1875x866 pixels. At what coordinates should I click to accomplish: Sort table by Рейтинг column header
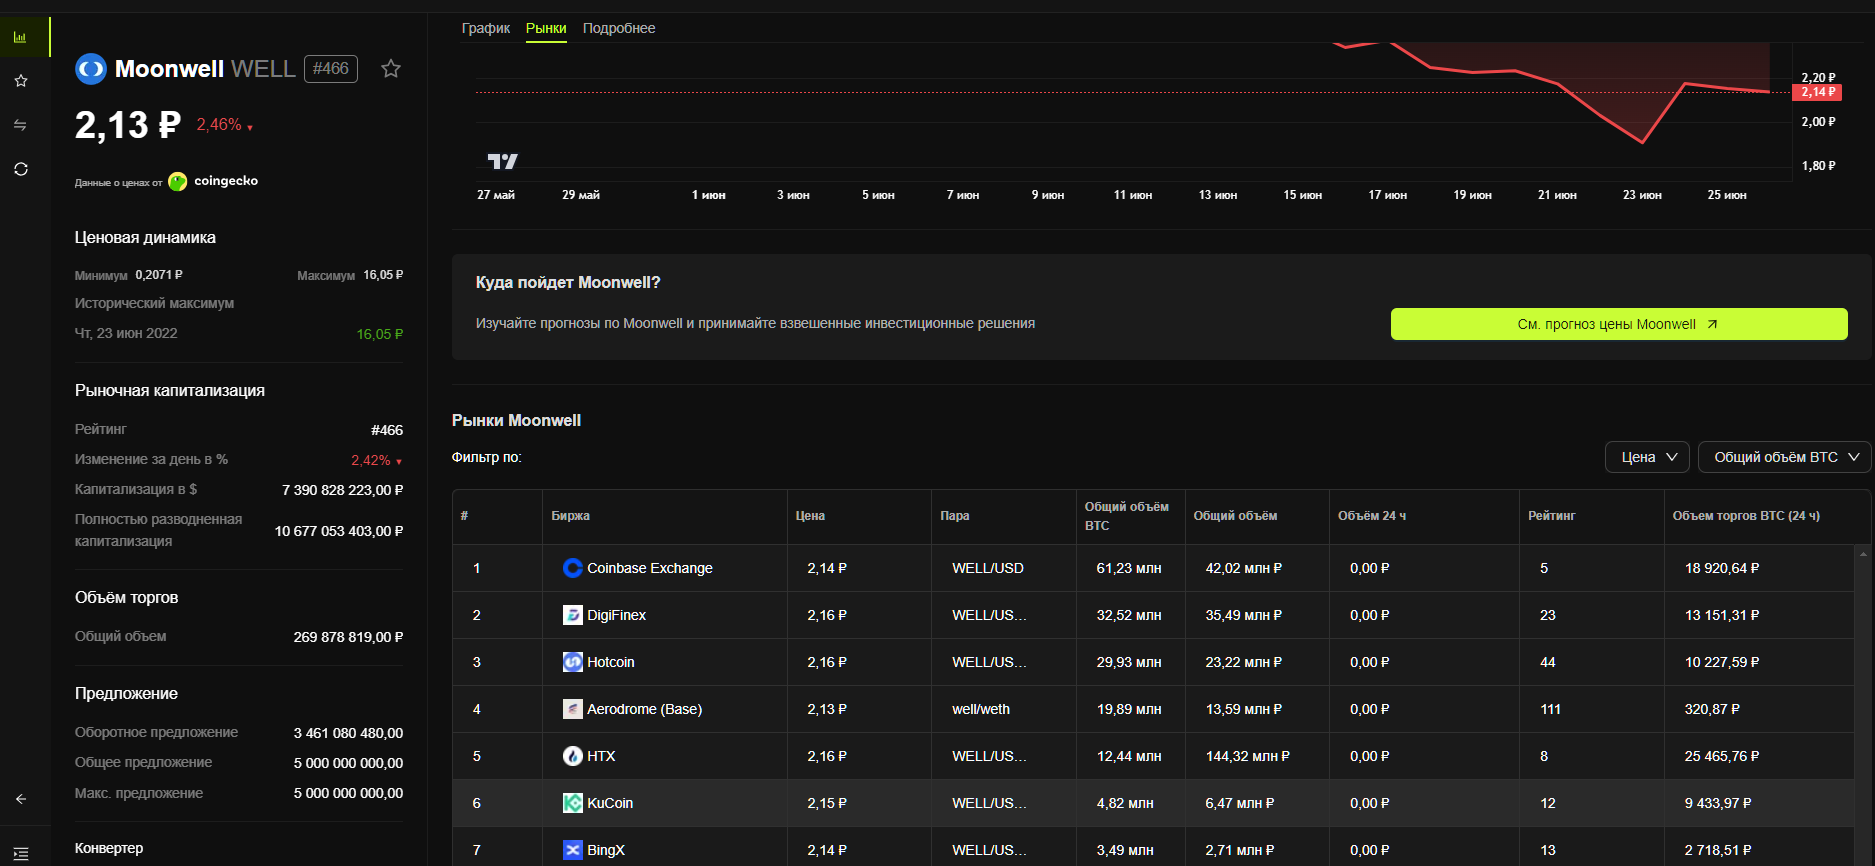point(1551,516)
